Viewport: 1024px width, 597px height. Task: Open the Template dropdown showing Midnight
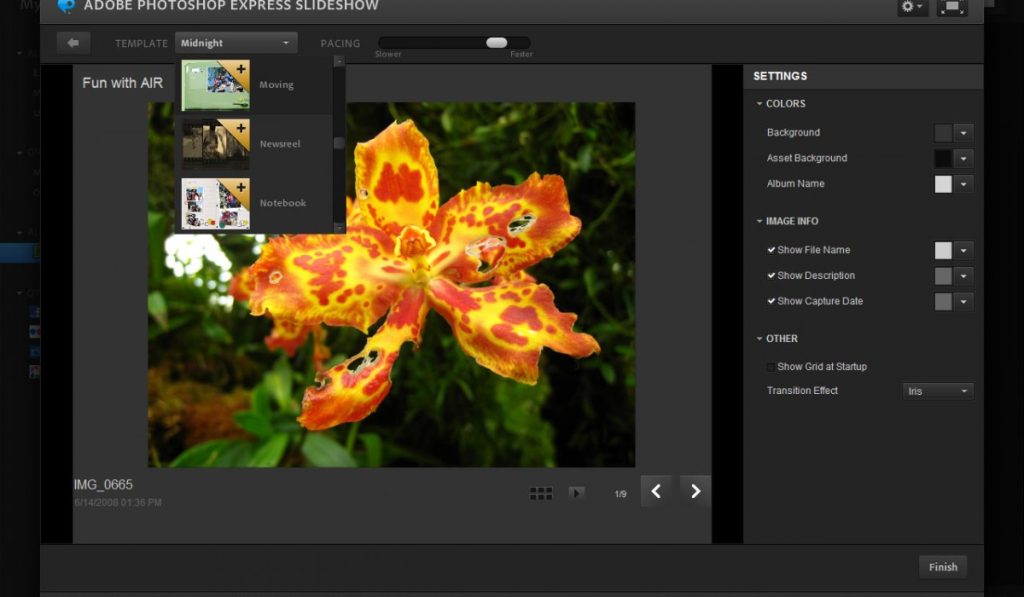pos(236,43)
